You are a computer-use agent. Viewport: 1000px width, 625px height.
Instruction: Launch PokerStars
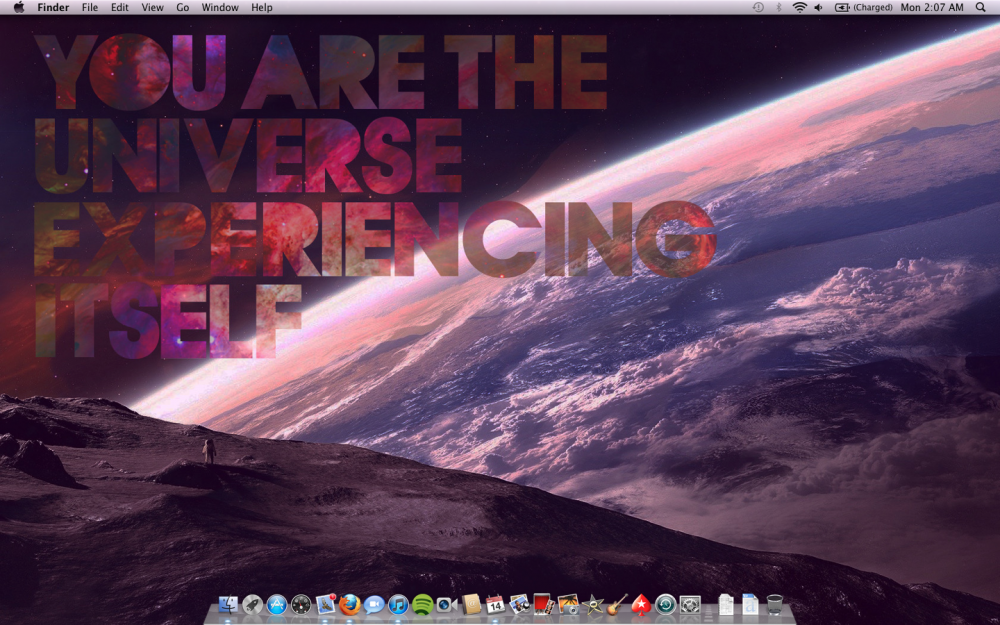[640, 605]
